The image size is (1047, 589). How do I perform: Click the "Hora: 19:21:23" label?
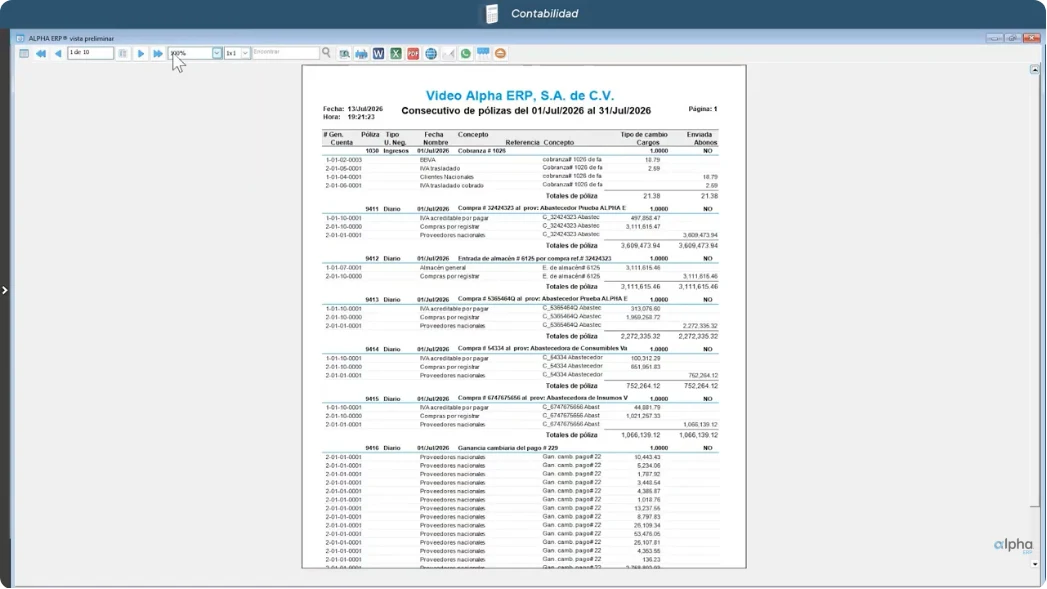click(x=349, y=117)
